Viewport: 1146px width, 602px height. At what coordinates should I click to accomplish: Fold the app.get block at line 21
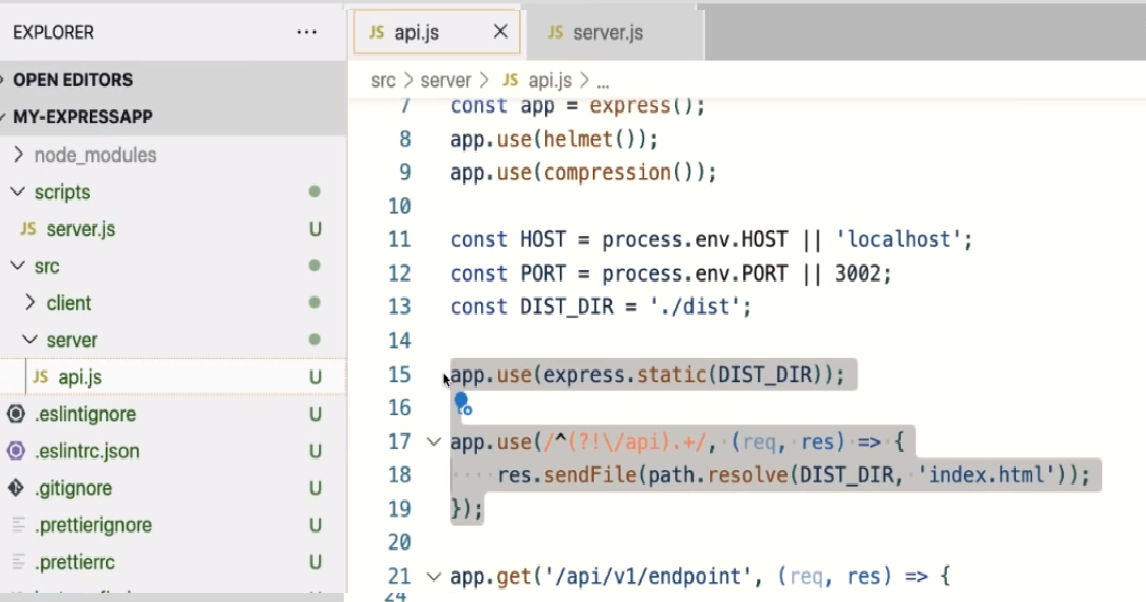434,576
